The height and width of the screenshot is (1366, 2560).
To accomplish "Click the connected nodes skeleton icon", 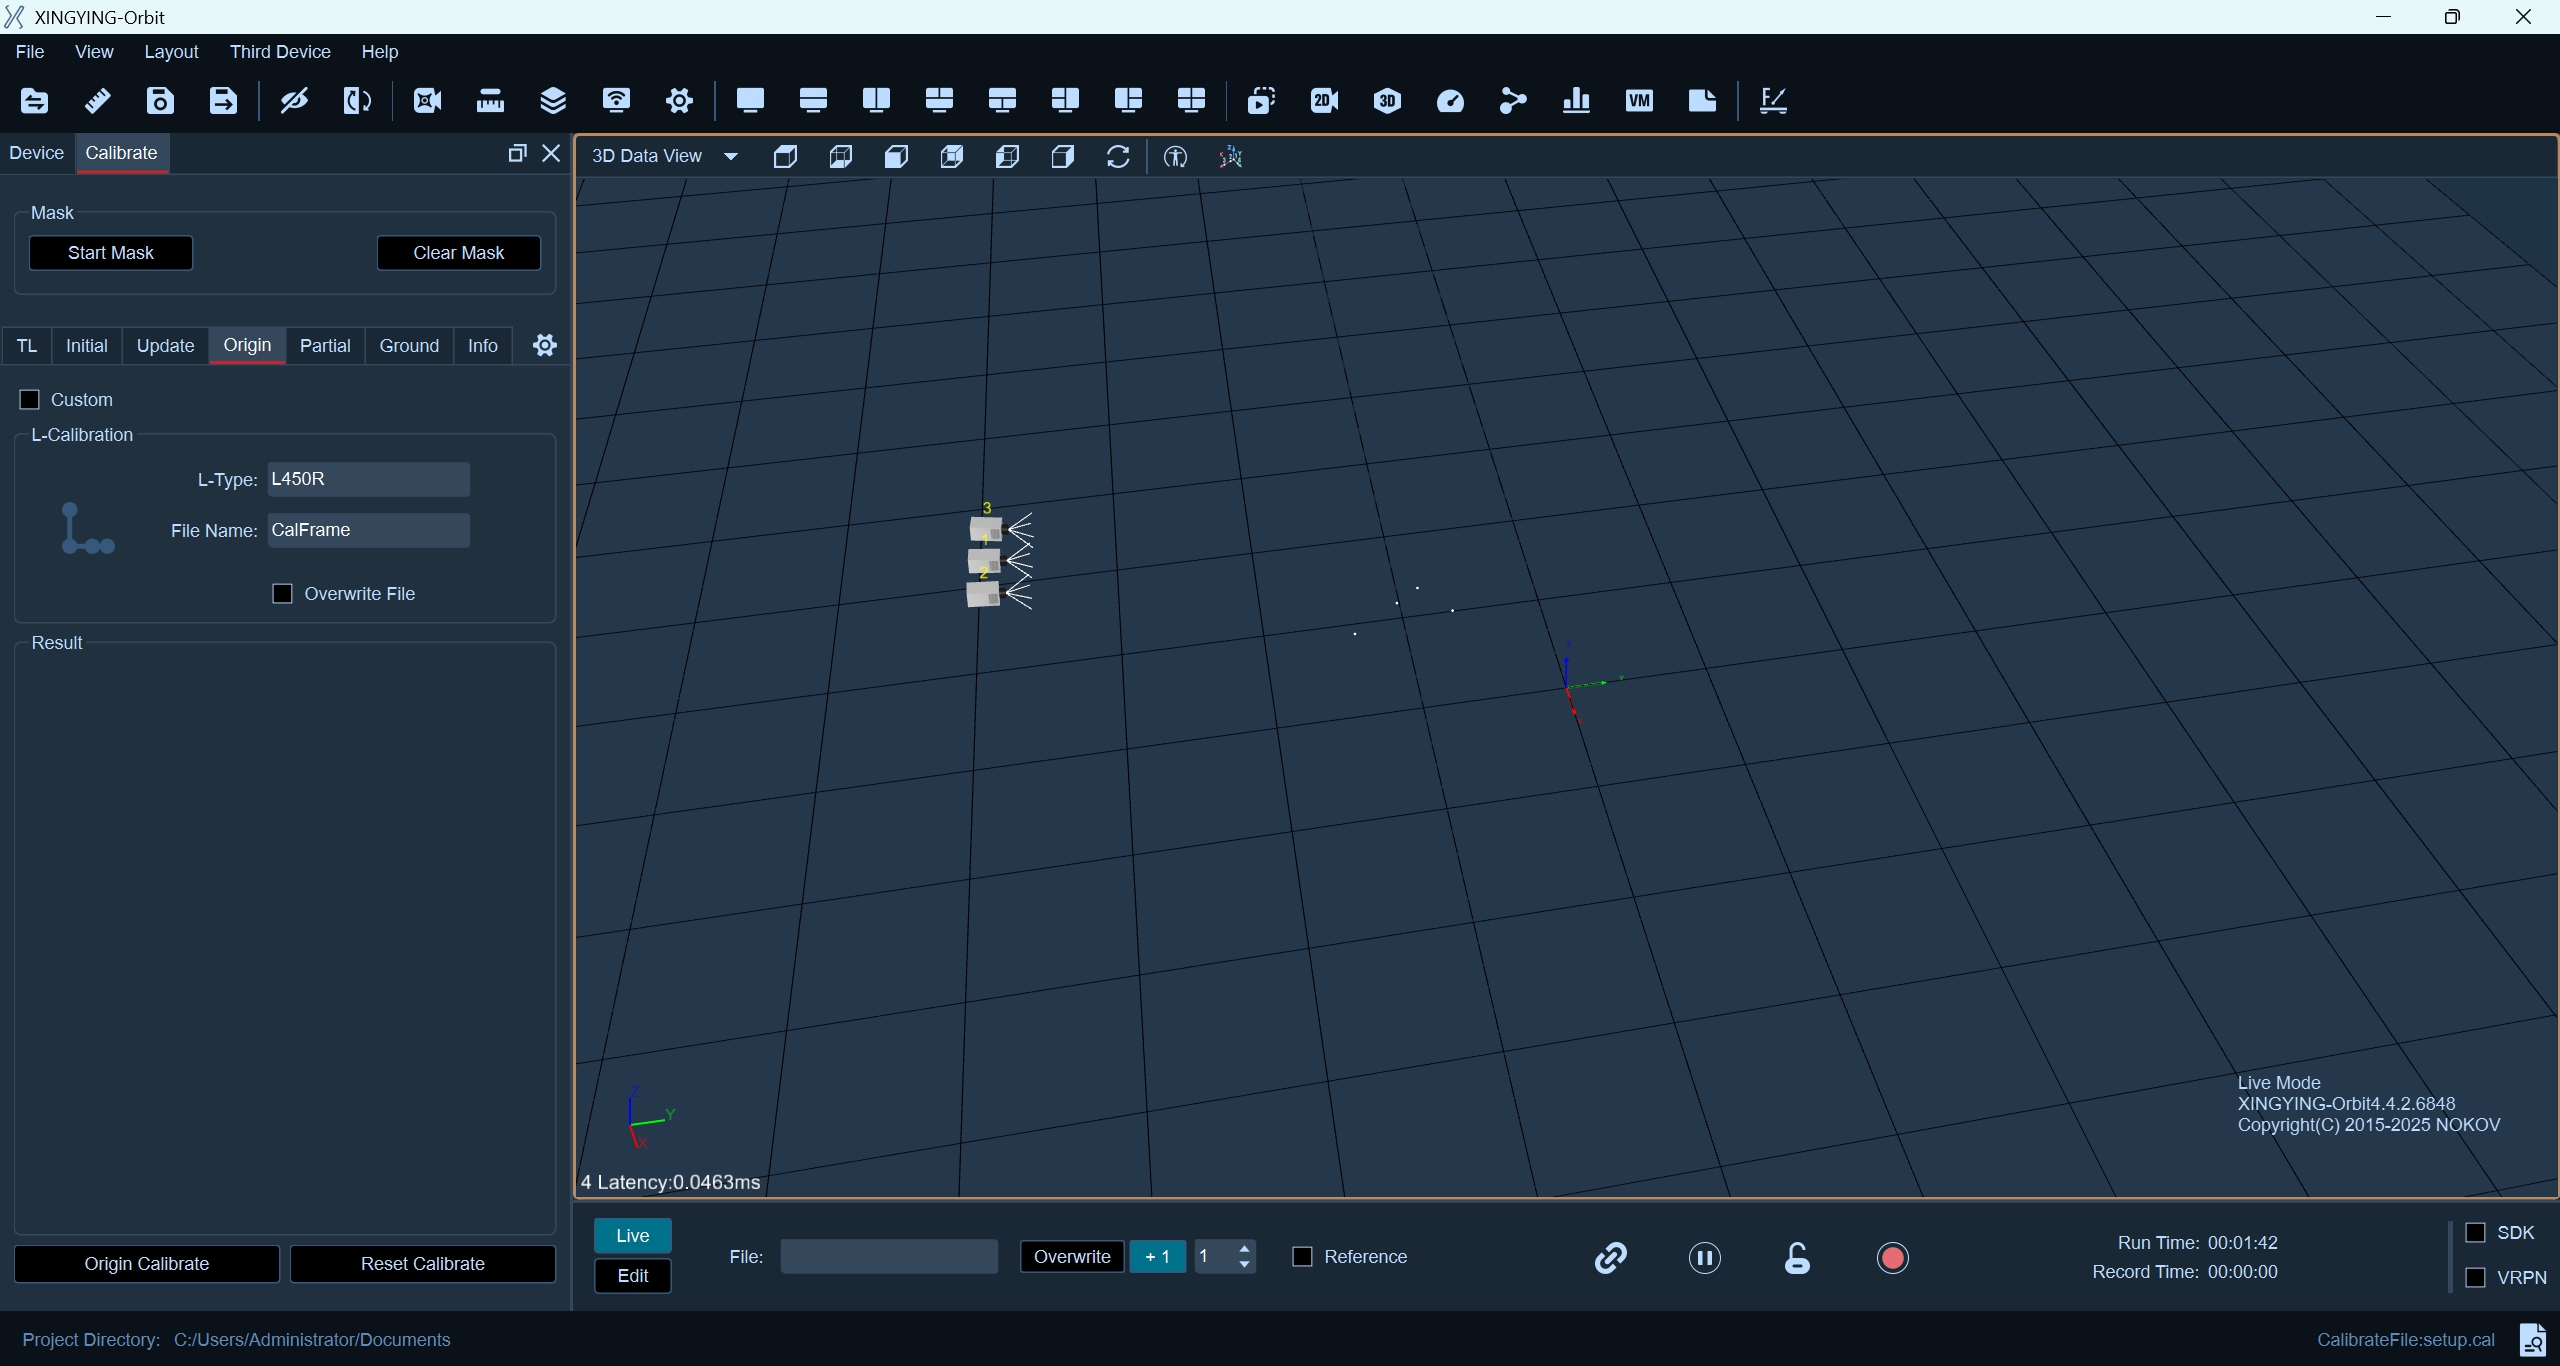I will 1513,100.
